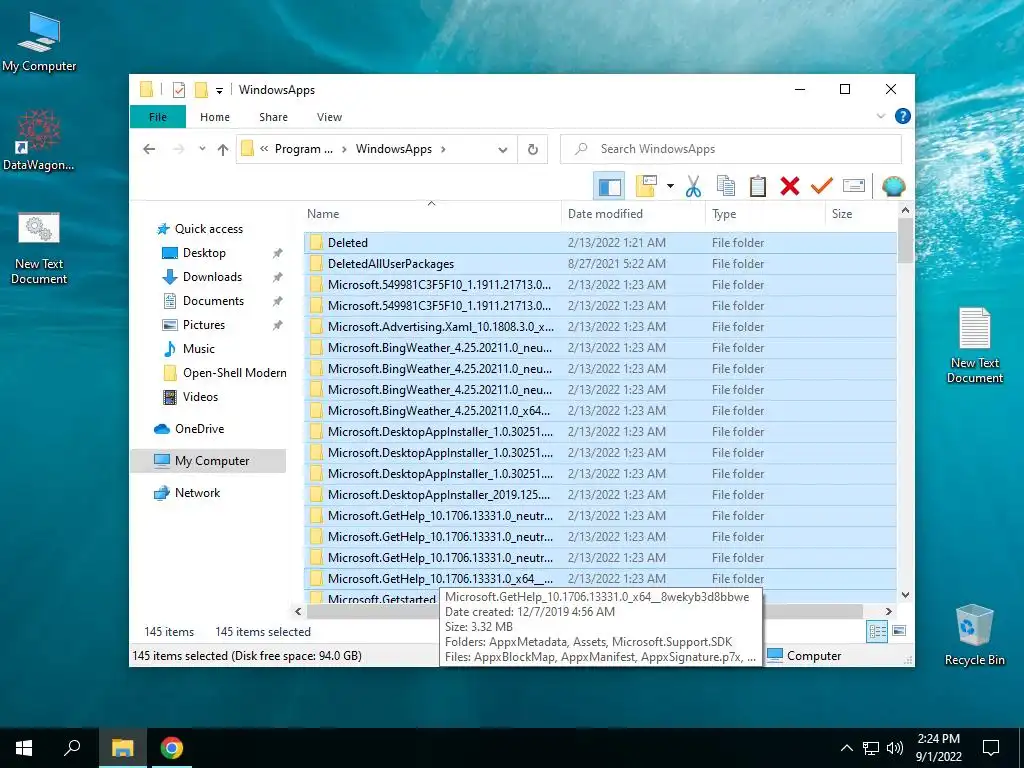Image resolution: width=1024 pixels, height=768 pixels.
Task: Click the Program breadcrumb segment
Action: [304, 149]
